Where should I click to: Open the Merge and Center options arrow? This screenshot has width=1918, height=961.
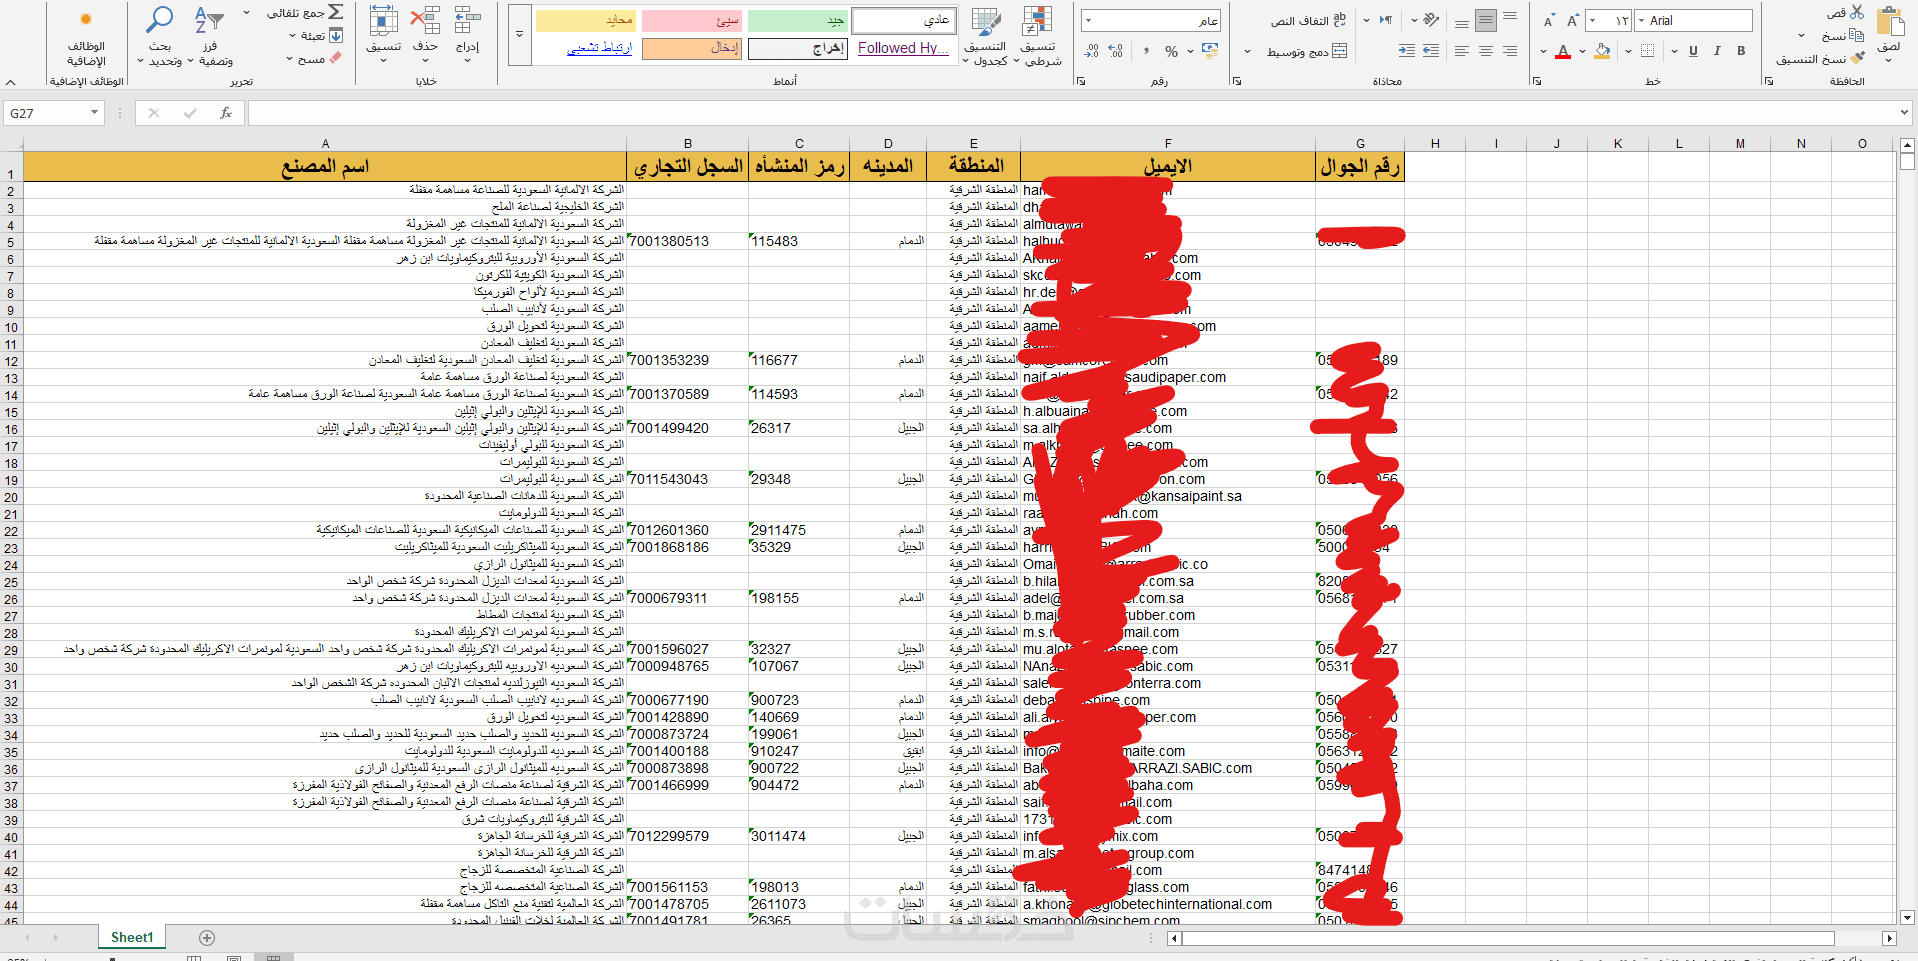coord(1247,51)
